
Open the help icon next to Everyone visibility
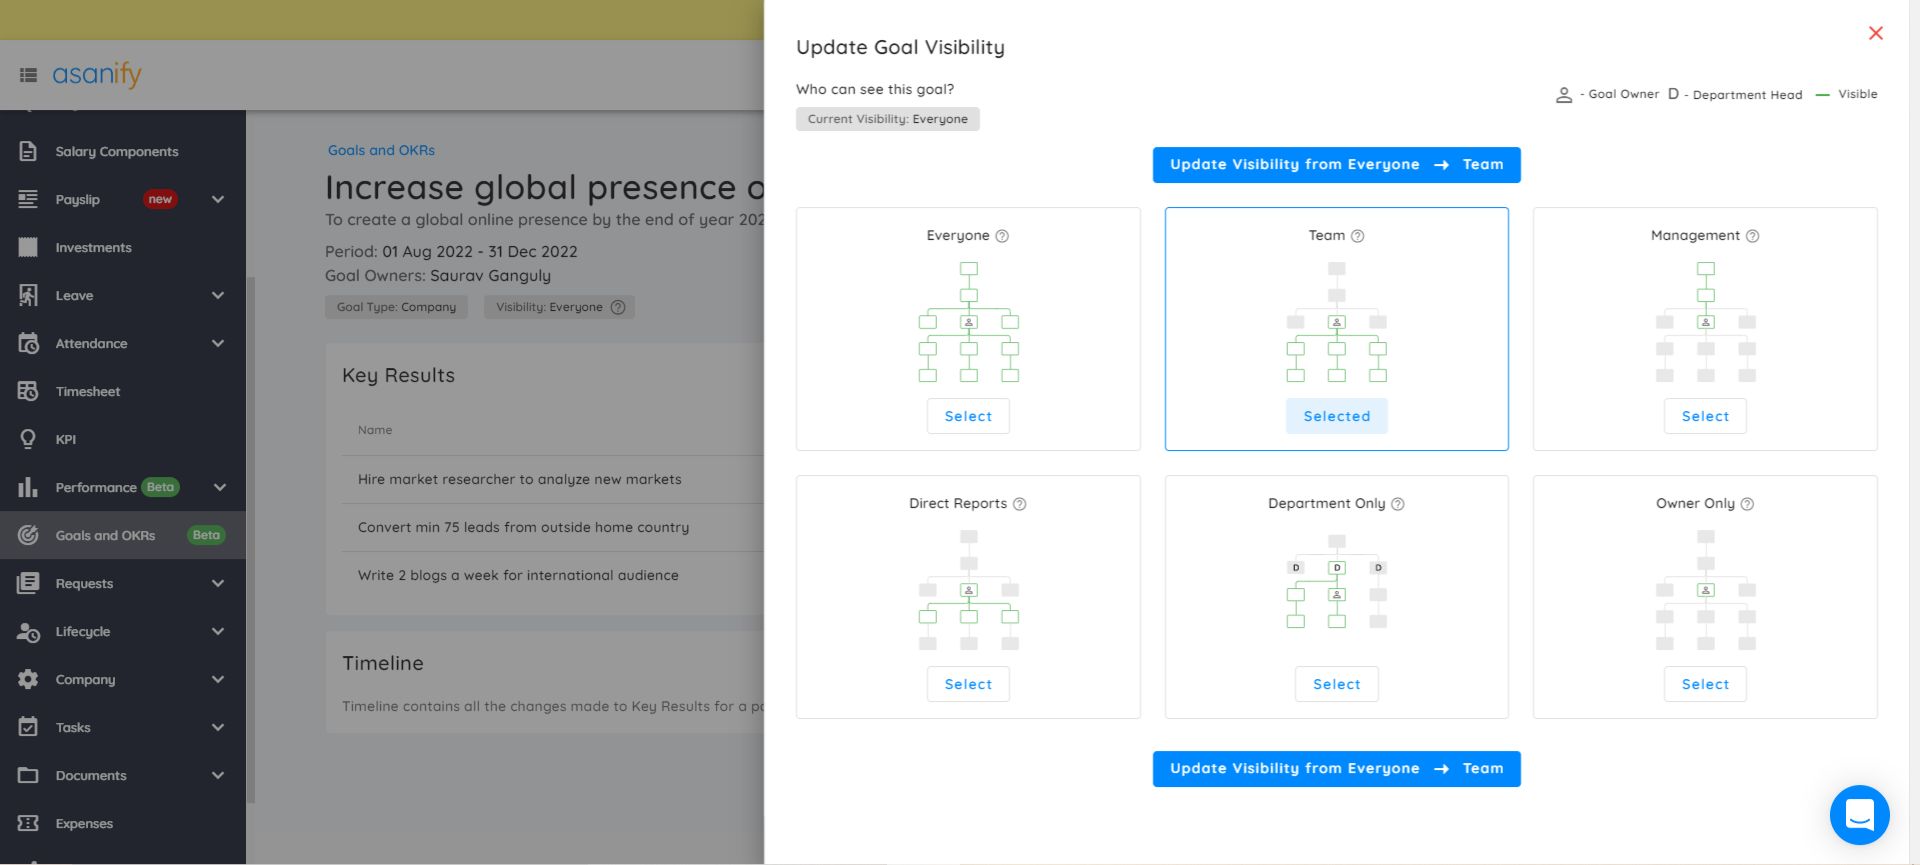tap(1000, 235)
